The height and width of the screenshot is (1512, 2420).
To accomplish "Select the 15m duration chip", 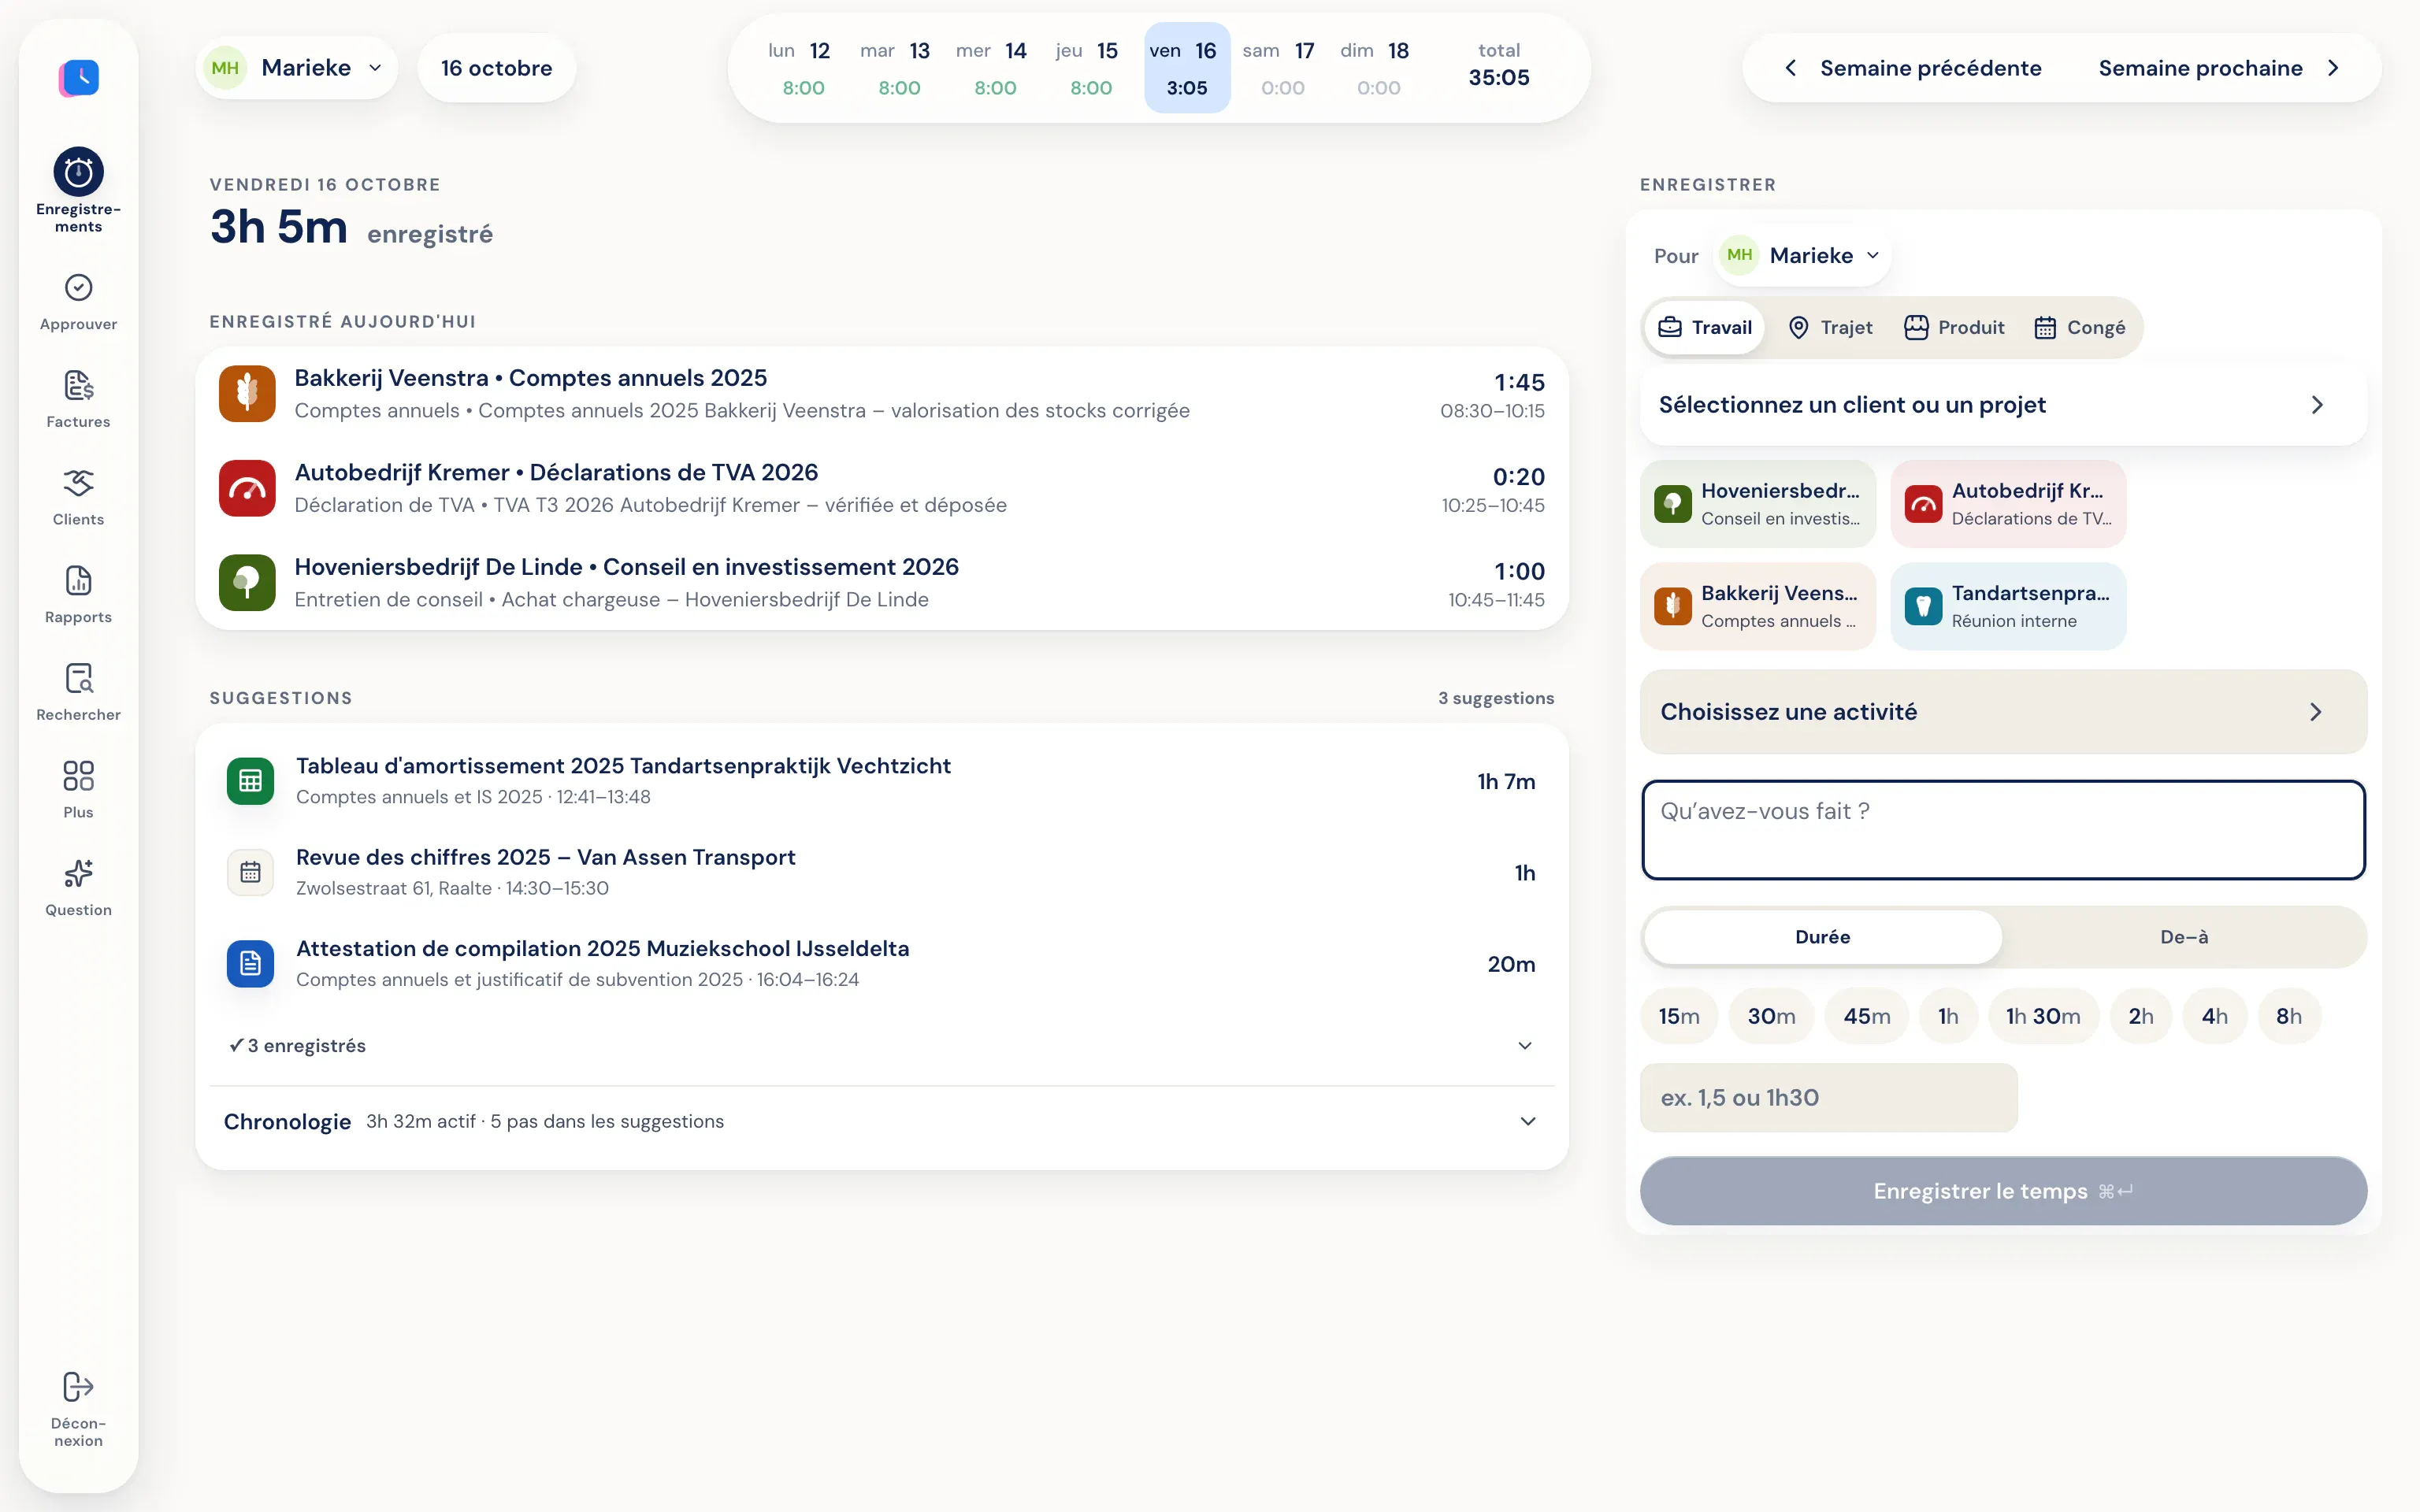I will click(x=1679, y=1016).
